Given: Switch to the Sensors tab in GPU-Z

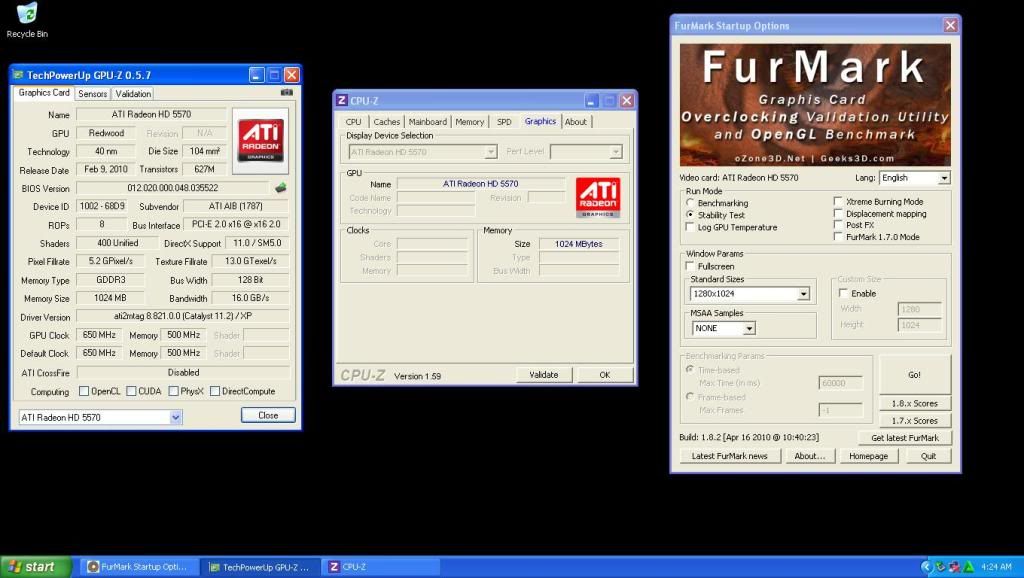Looking at the screenshot, I should [93, 93].
